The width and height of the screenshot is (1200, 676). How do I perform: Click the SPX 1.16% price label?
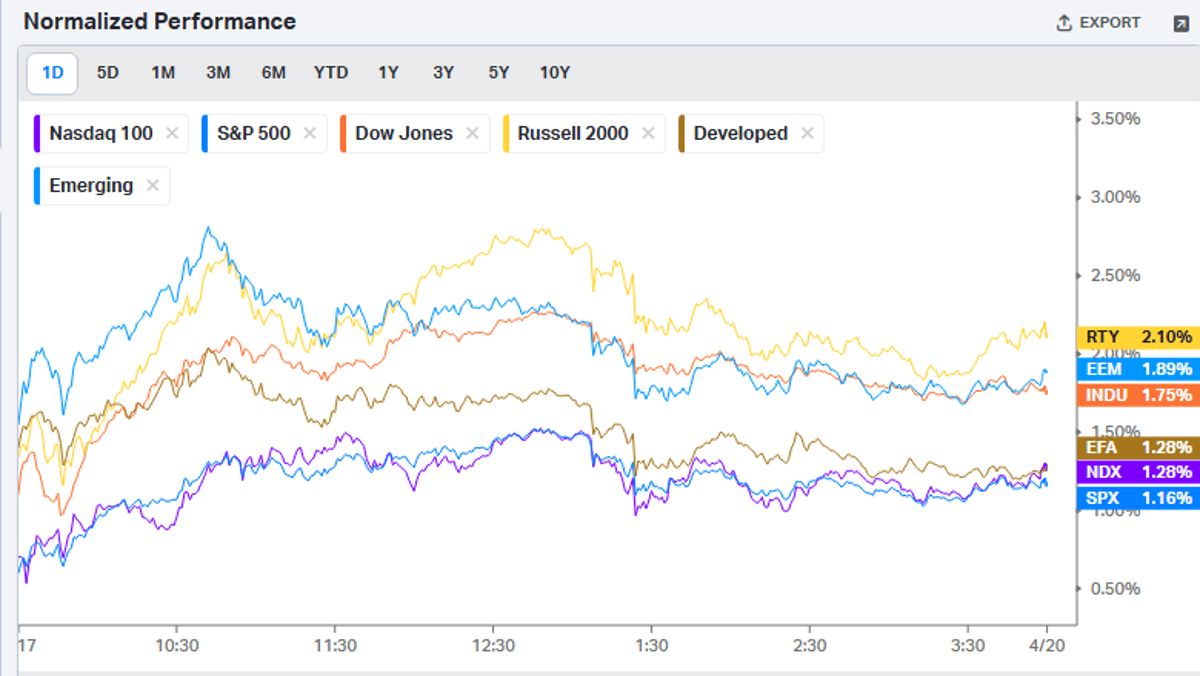[x=1136, y=496]
